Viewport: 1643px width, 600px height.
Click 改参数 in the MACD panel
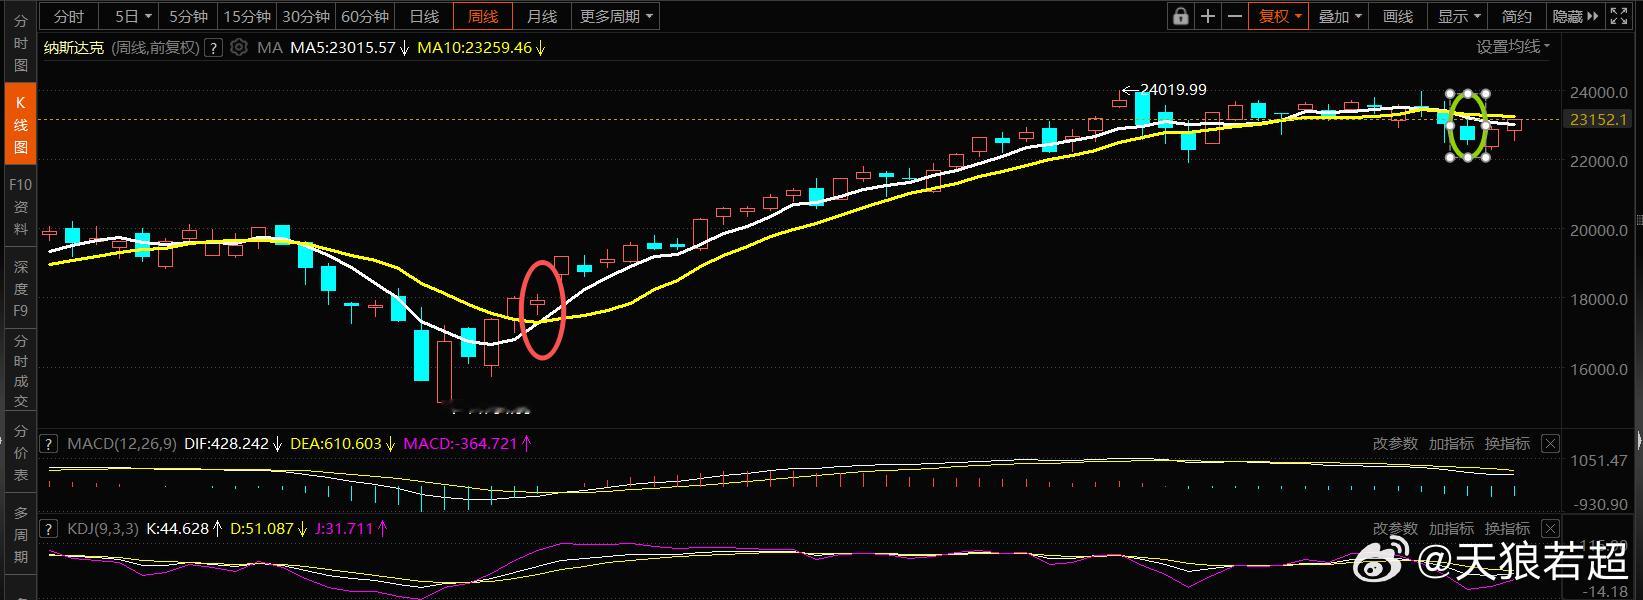pos(1394,443)
